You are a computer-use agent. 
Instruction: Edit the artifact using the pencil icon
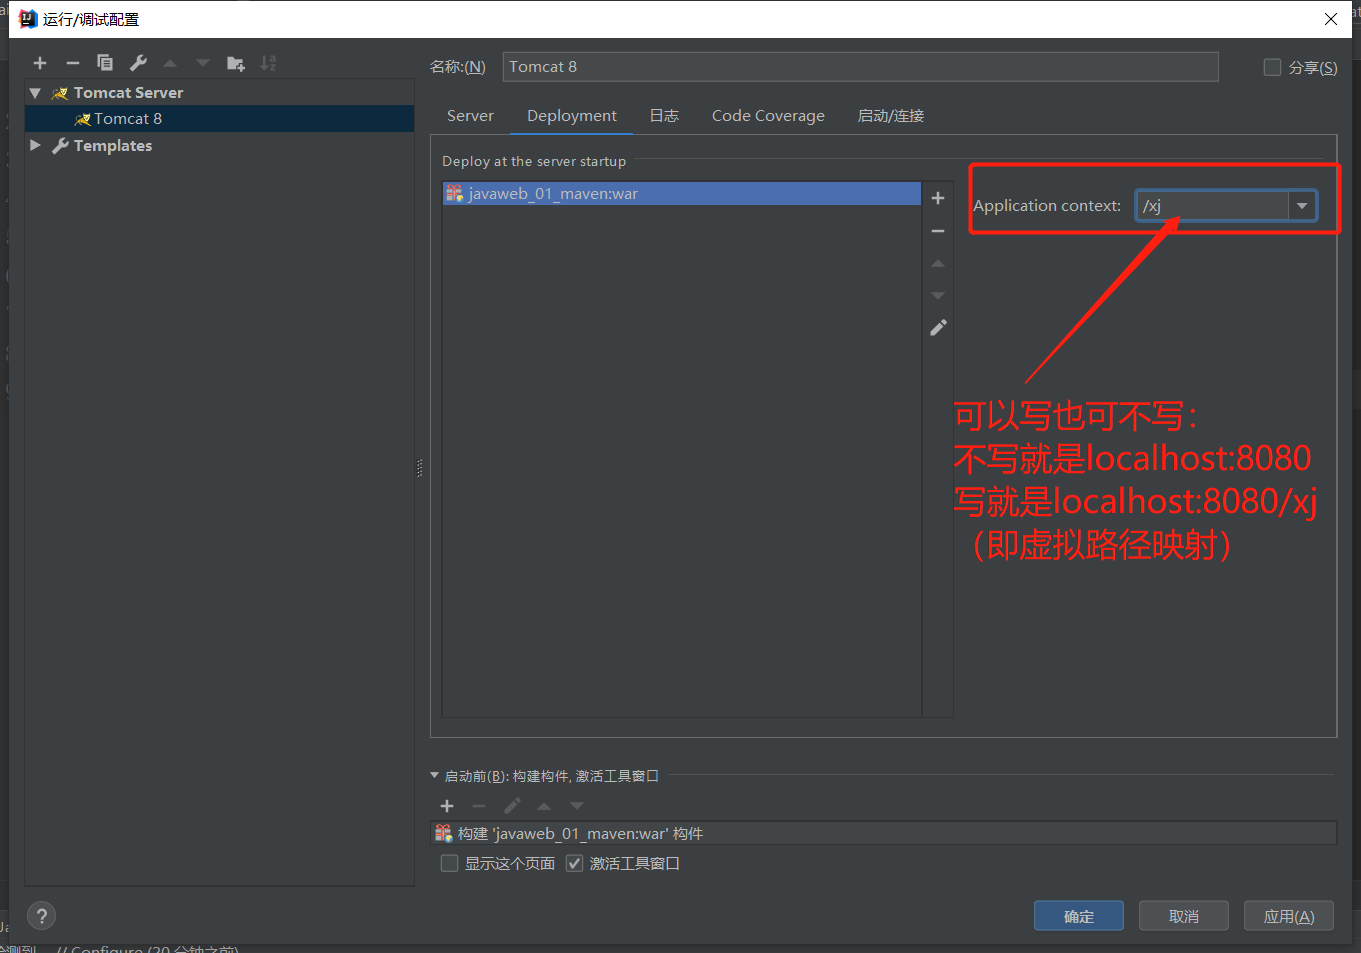click(938, 328)
